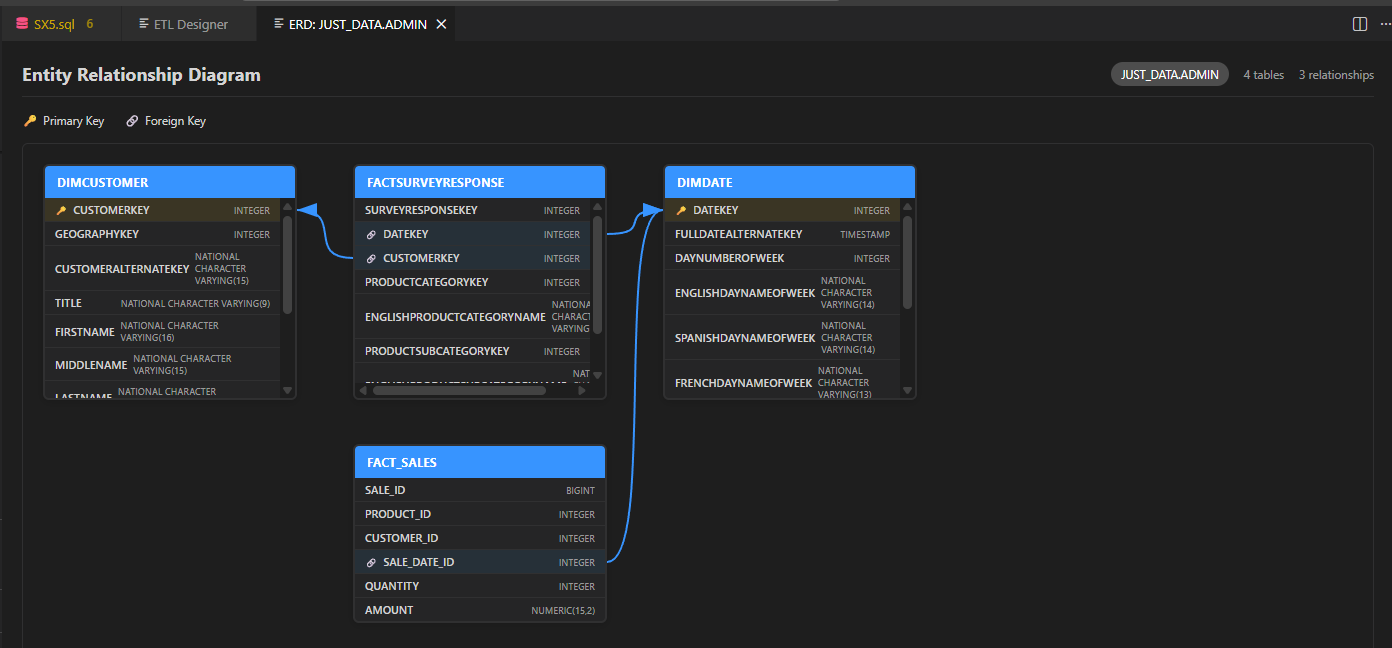
Task: Click the DIMDATE scroll up arrow
Action: click(x=908, y=207)
